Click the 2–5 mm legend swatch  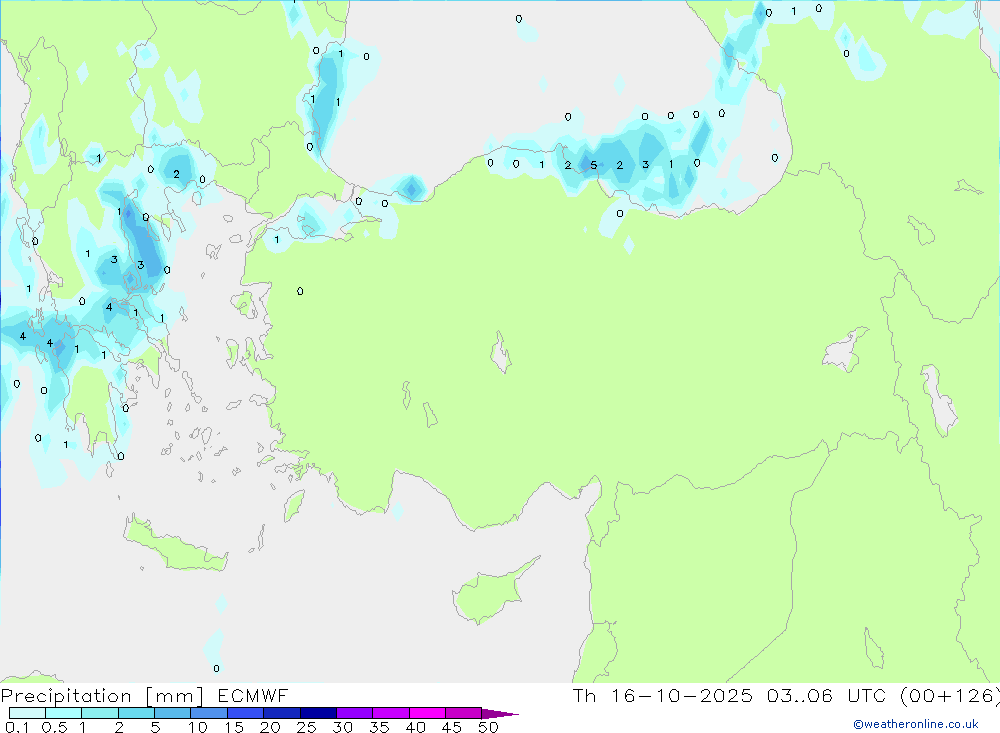coord(136,713)
